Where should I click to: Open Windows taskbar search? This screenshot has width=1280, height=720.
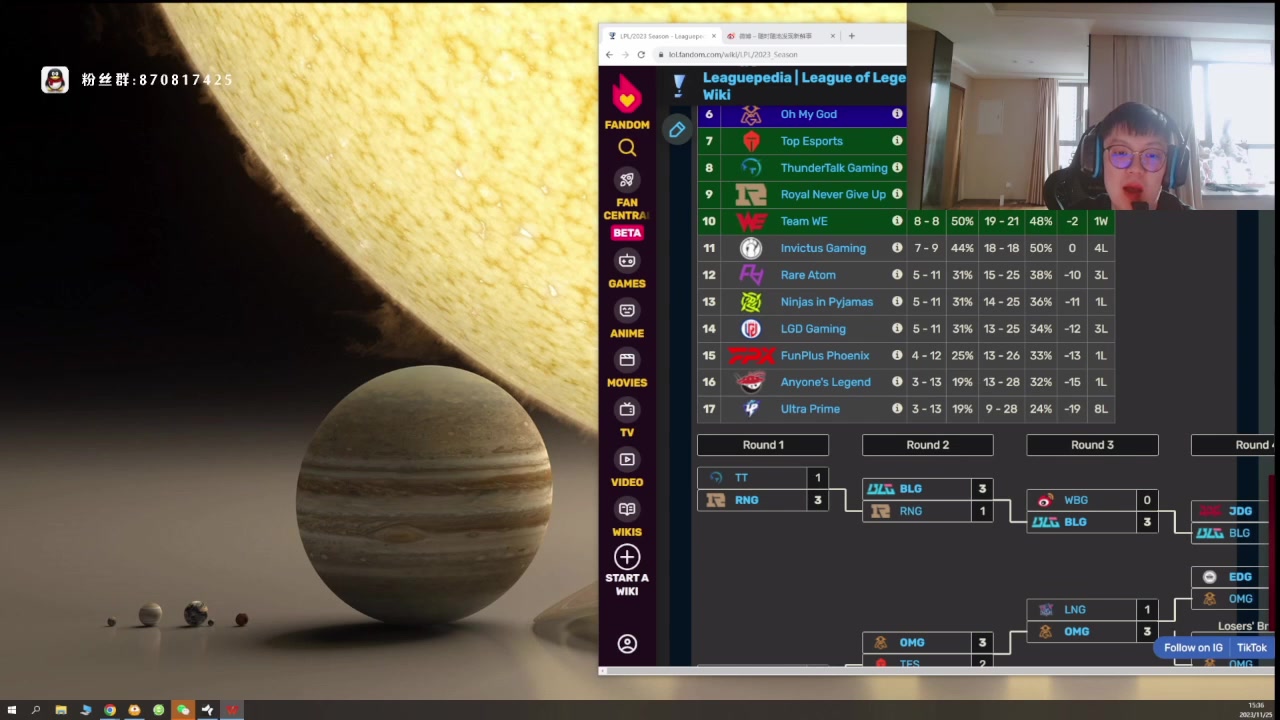[x=36, y=710]
